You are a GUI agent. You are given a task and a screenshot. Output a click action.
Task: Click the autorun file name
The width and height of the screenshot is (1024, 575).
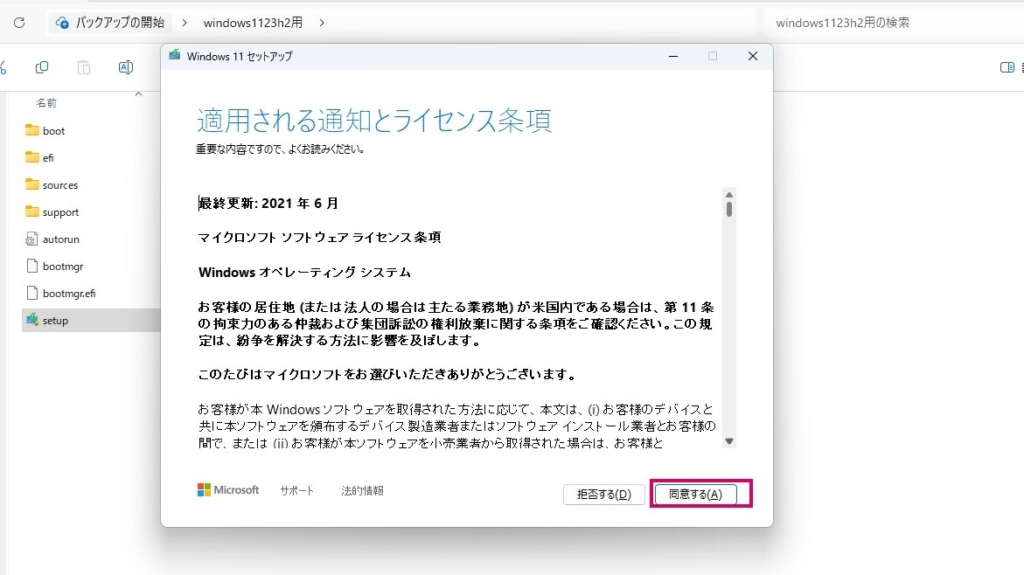point(61,239)
